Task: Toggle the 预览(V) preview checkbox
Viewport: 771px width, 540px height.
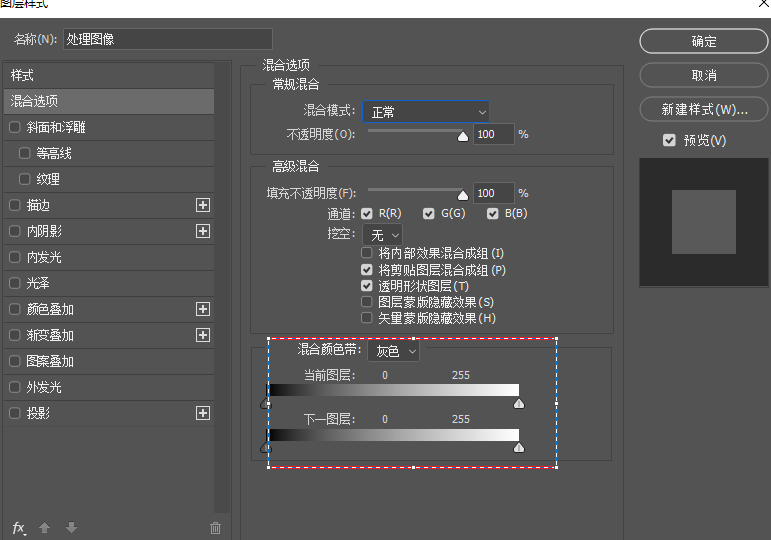Action: (x=669, y=141)
